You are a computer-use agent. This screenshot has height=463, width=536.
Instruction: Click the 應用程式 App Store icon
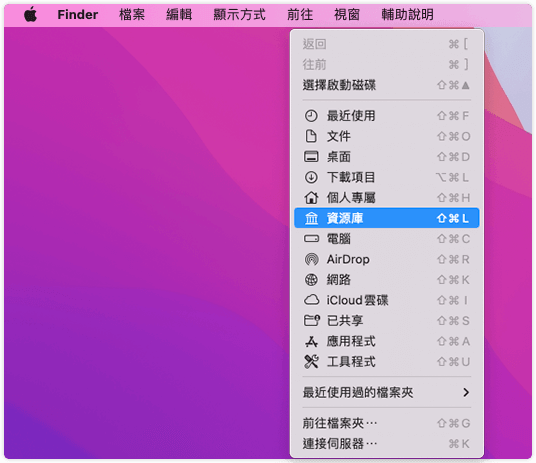pyautogui.click(x=311, y=341)
